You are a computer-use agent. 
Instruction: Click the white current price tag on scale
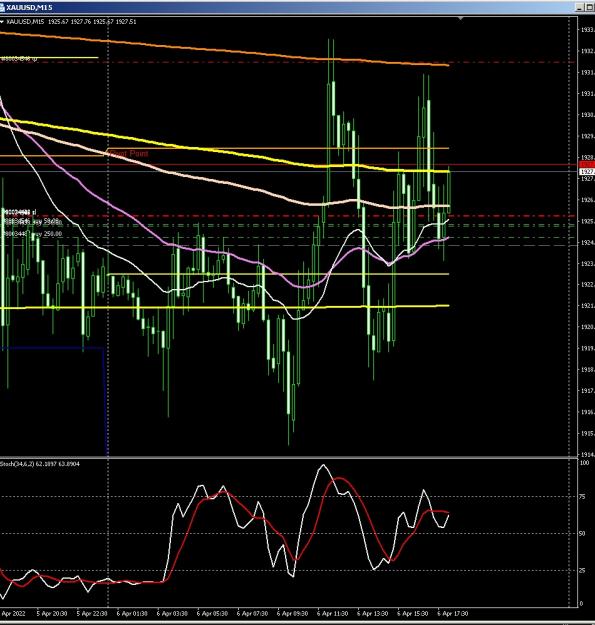(587, 171)
